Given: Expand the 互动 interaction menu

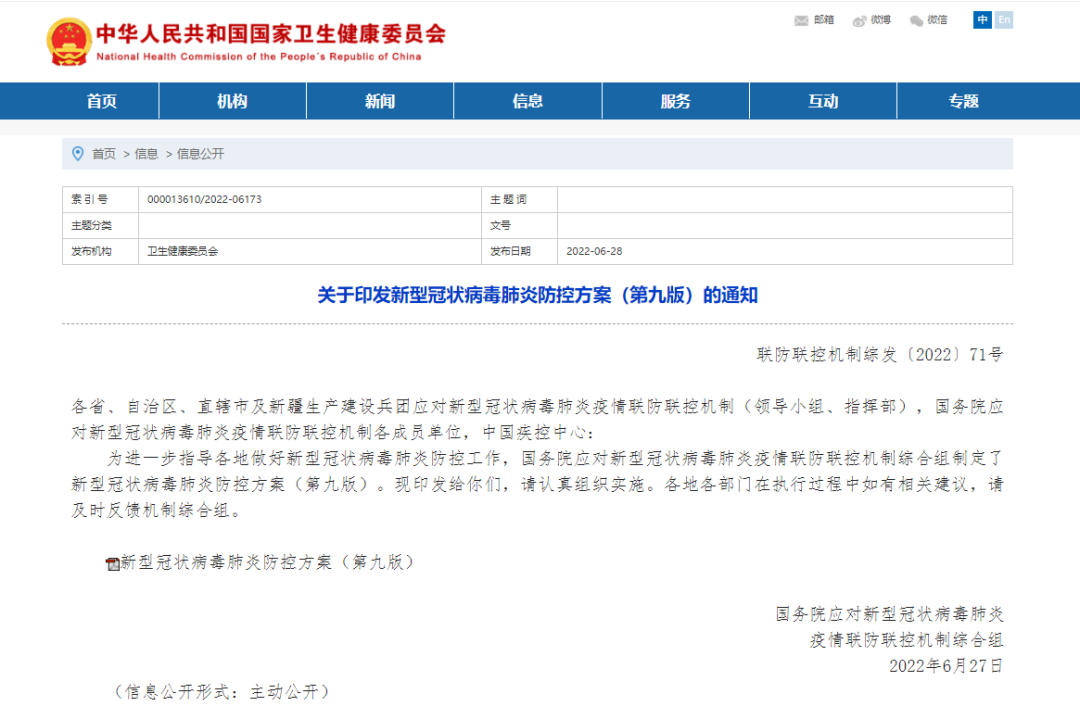Looking at the screenshot, I should coord(823,100).
